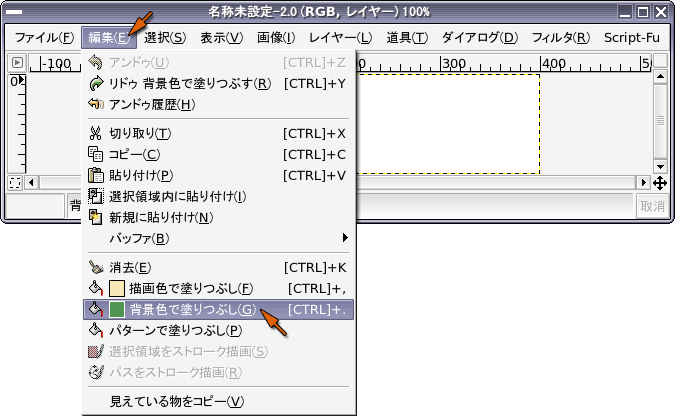
Task: Click the bucket icon for パターンで塗りつぶし
Action: tap(96, 330)
